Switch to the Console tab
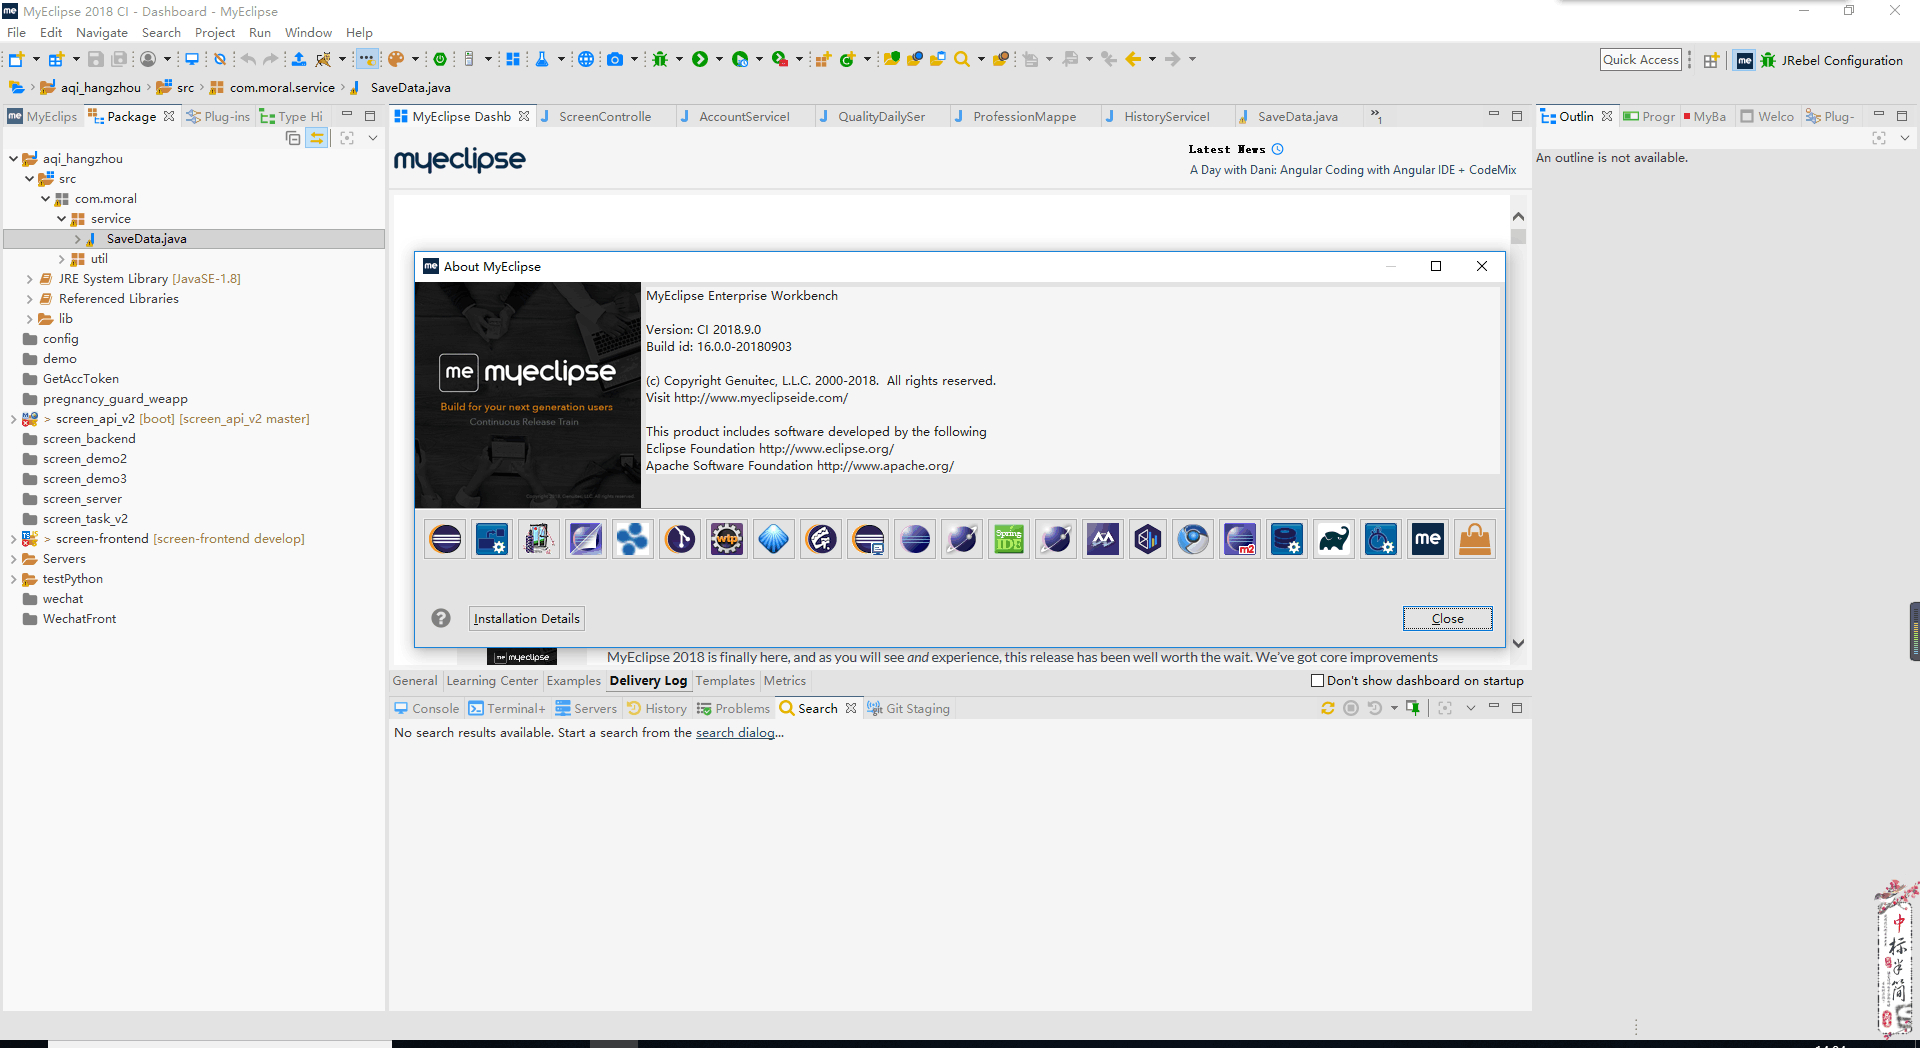The image size is (1920, 1048). tap(427, 708)
